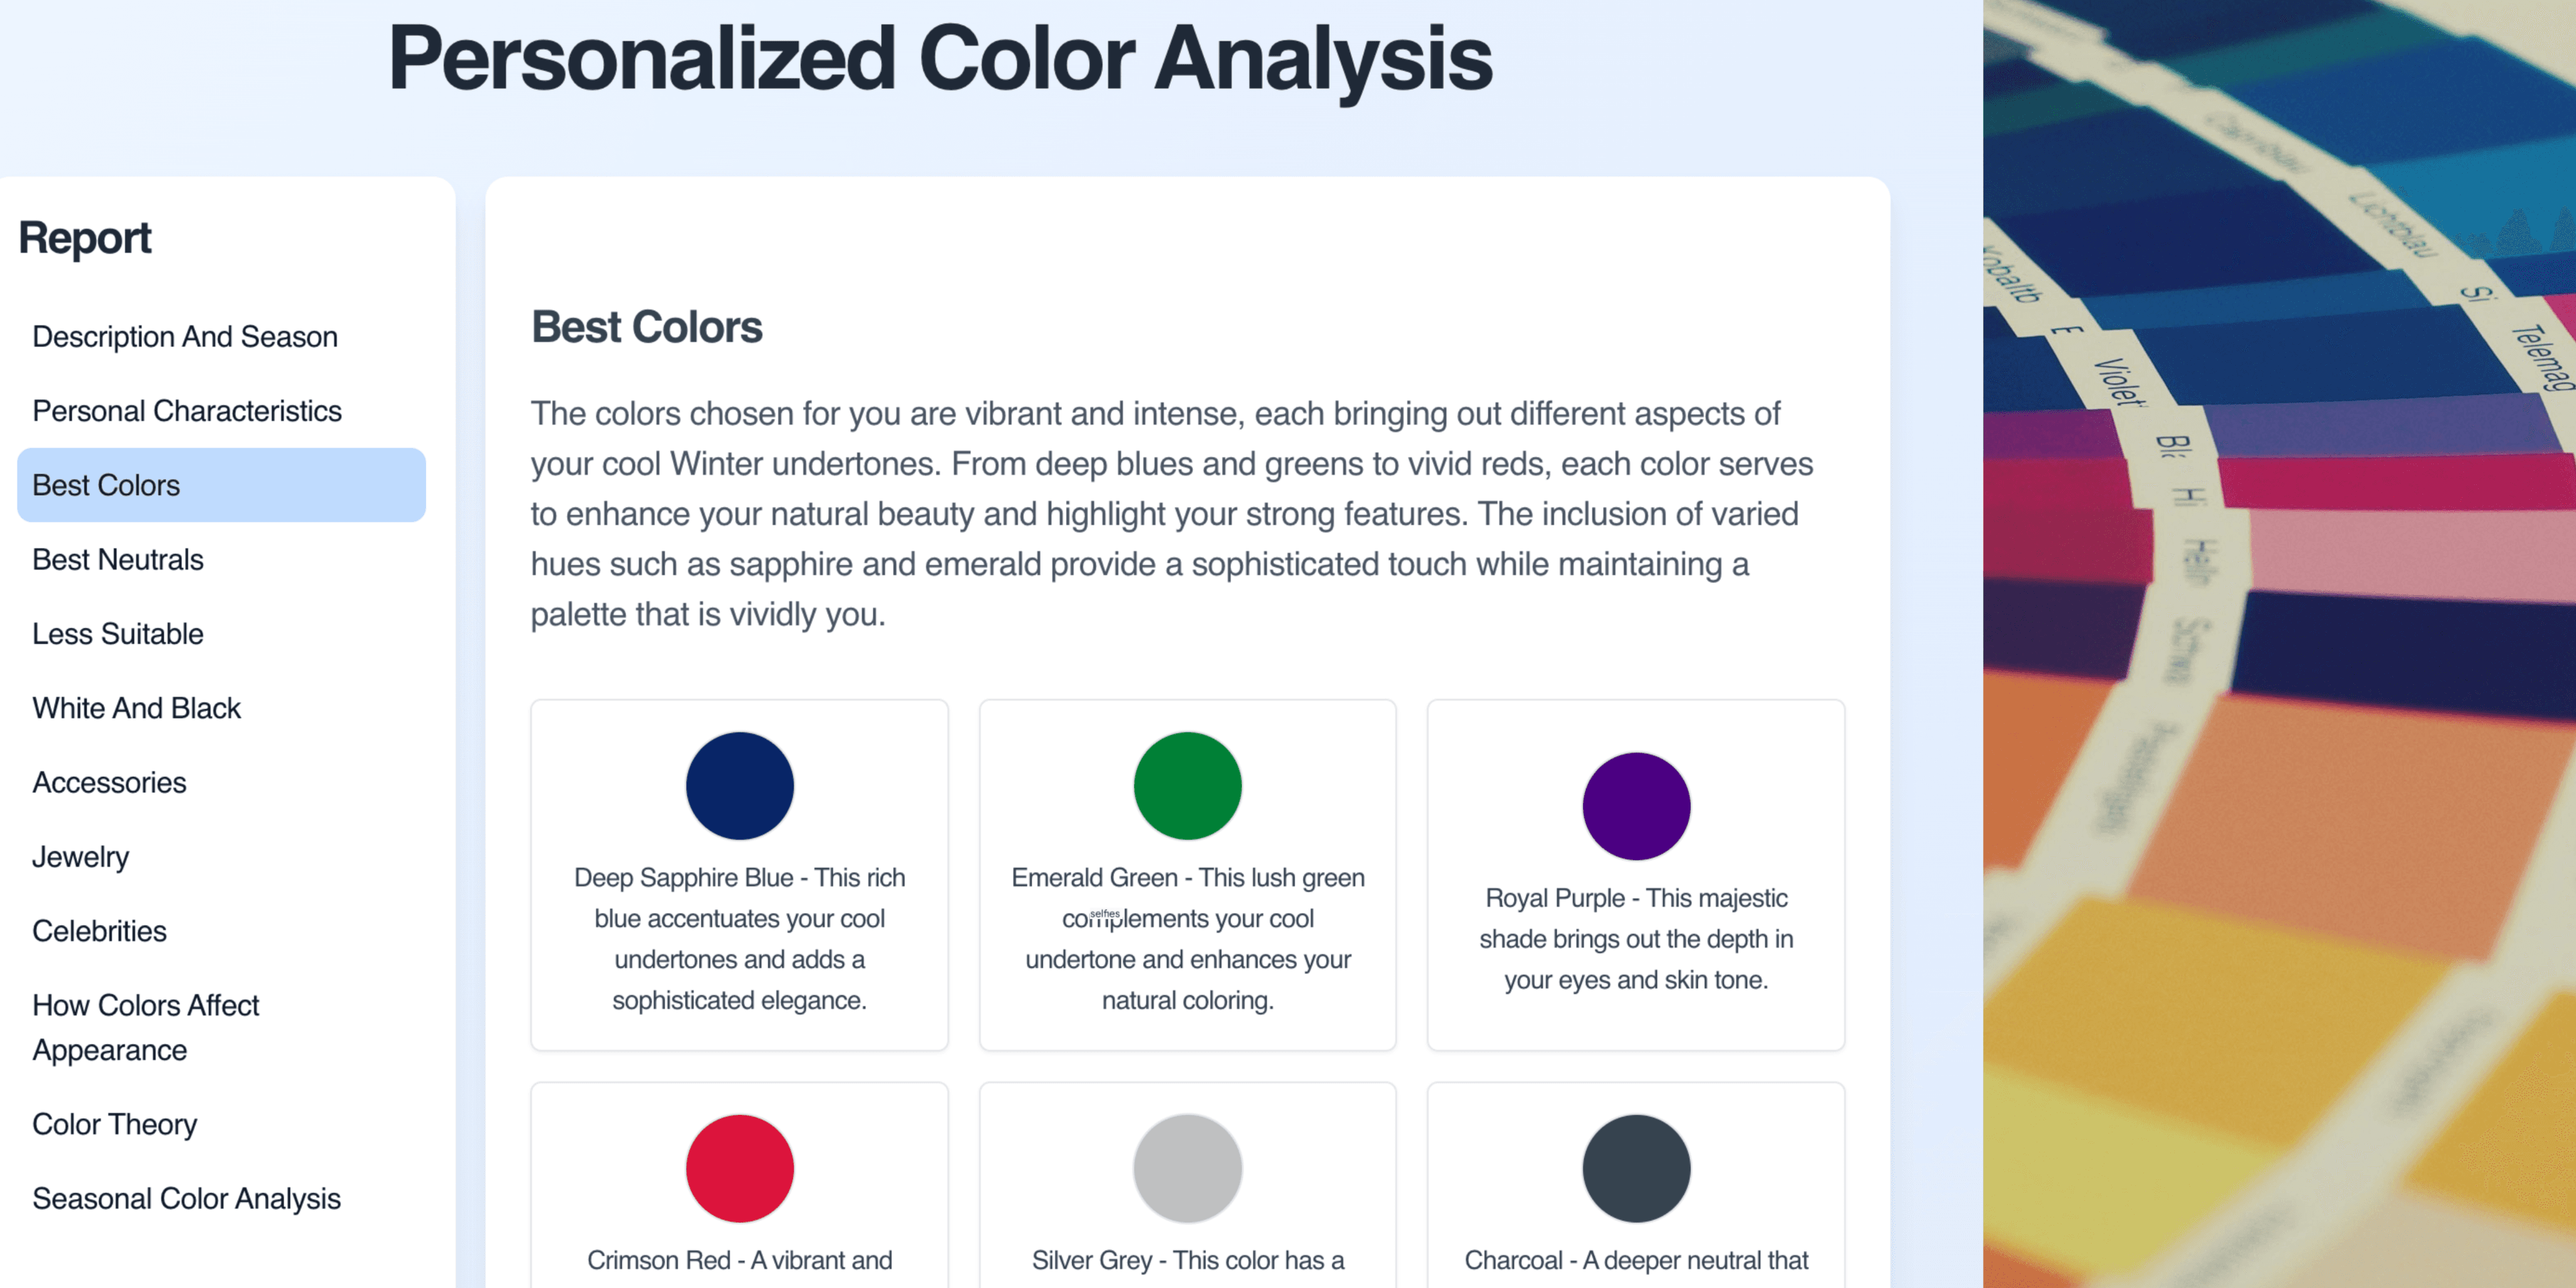Click the Deep Sapphire Blue color circle
2576x1288 pixels.
coord(740,786)
